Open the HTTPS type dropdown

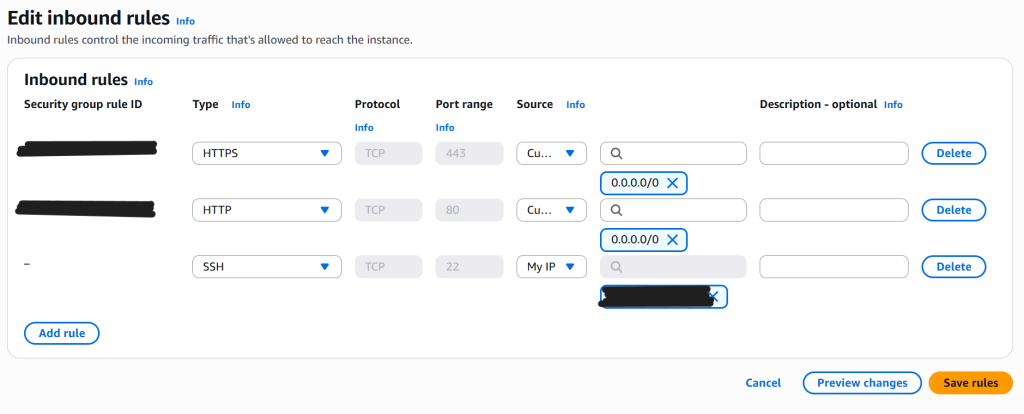tap(266, 154)
